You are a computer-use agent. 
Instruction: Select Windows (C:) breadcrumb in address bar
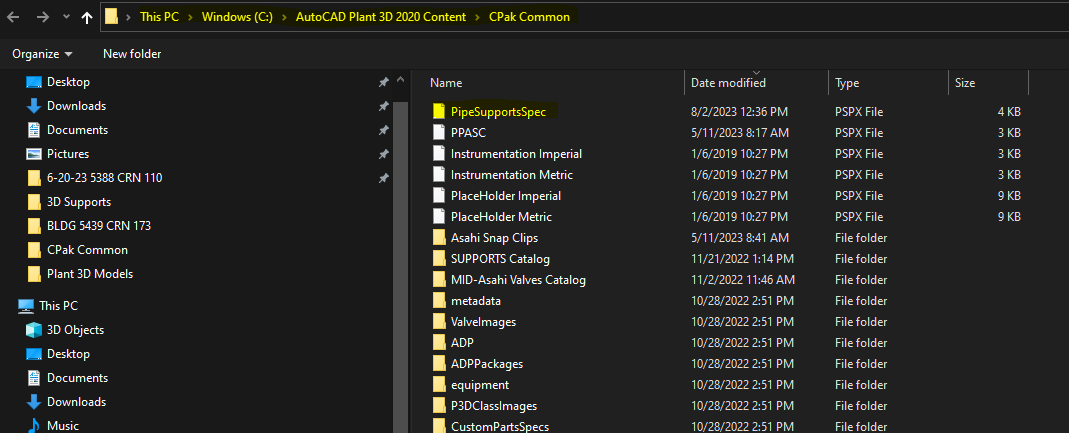pos(237,17)
